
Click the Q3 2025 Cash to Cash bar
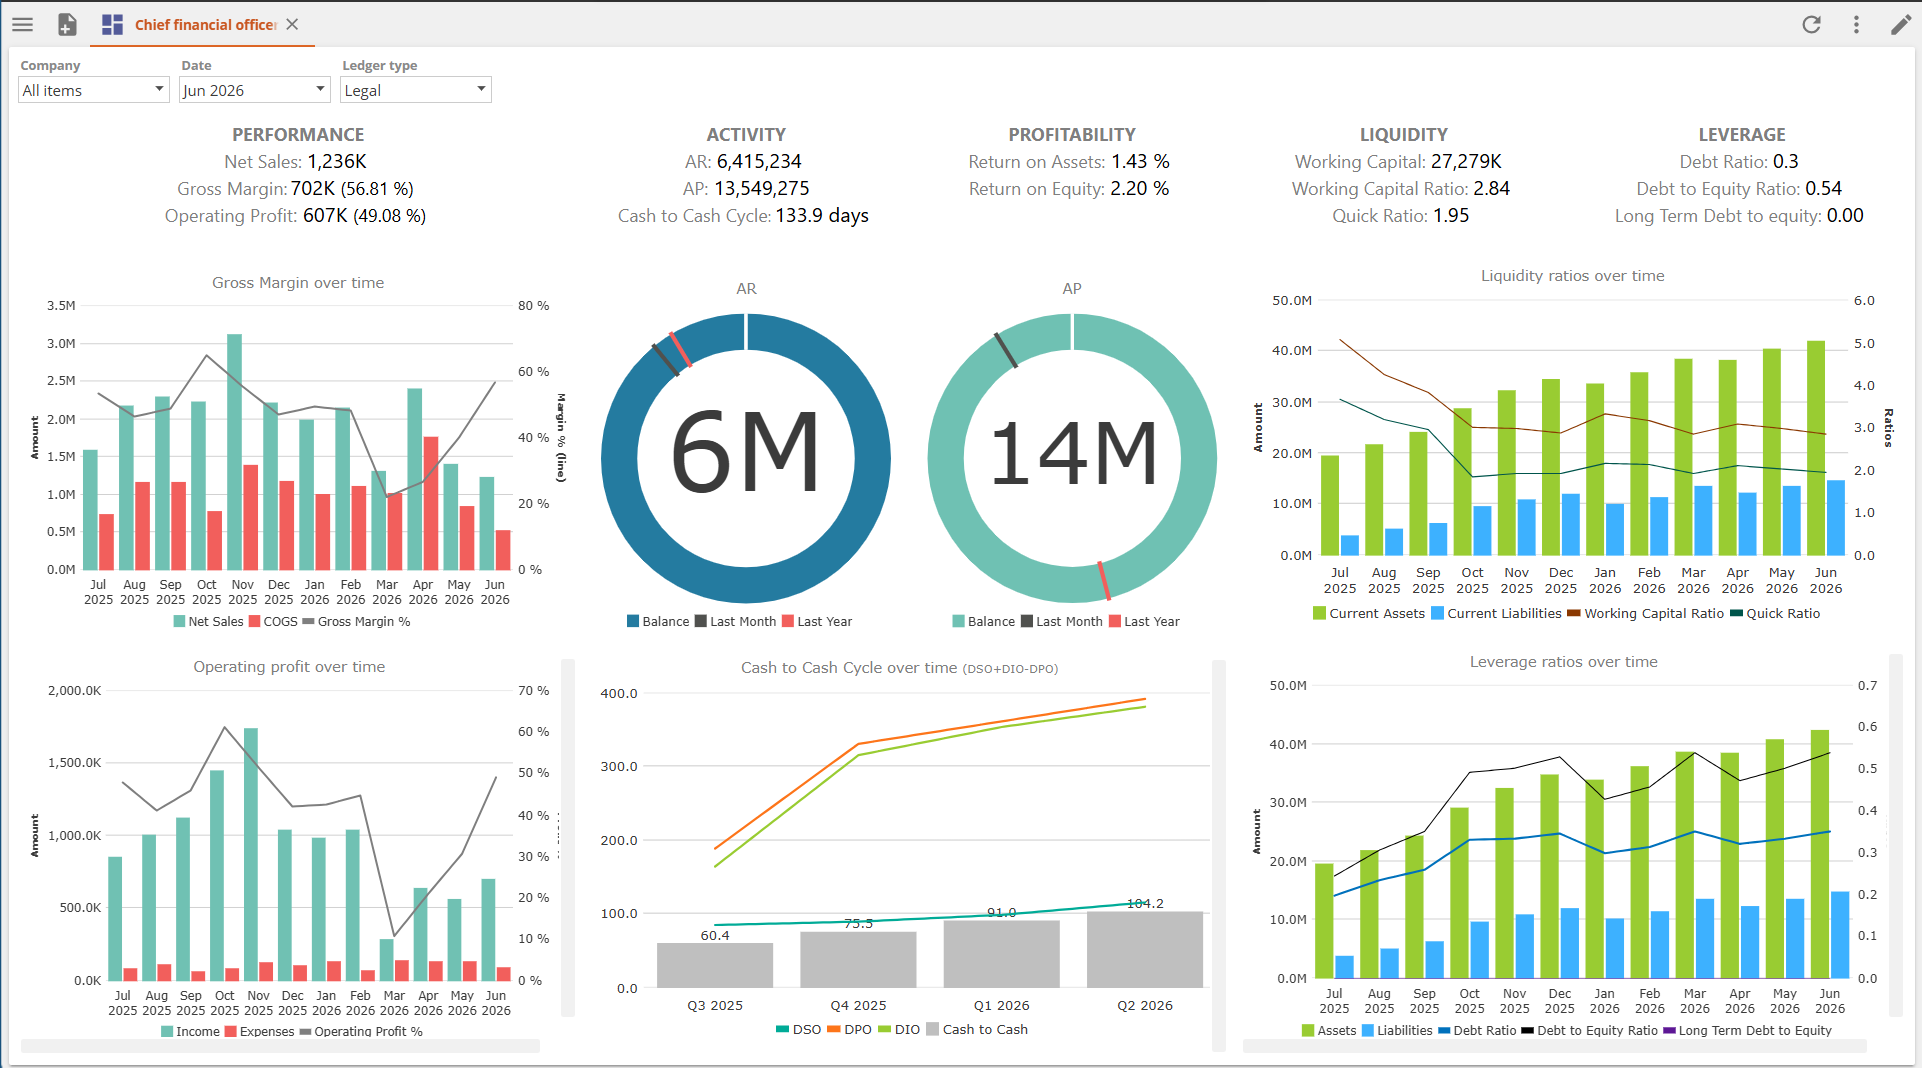click(x=715, y=965)
